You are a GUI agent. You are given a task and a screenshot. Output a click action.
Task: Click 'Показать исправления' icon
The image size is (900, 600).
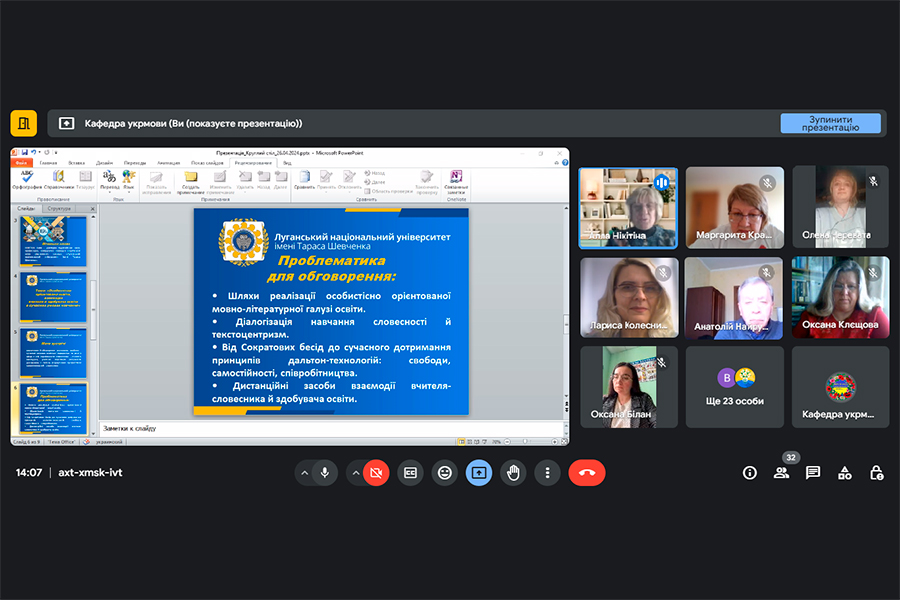point(156,182)
